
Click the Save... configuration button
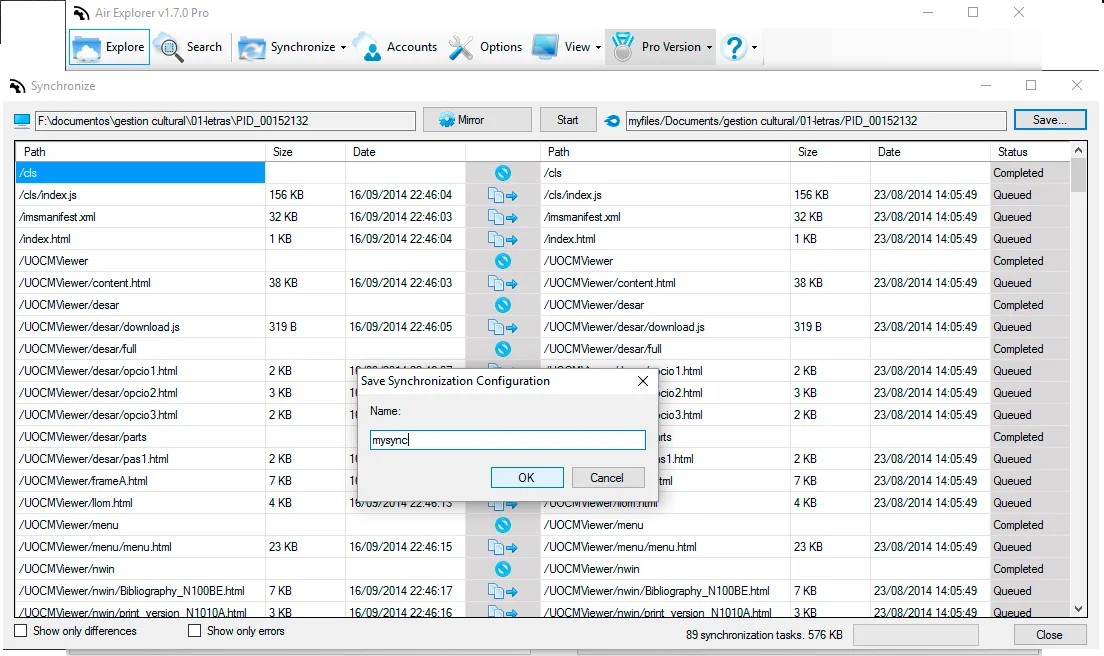[x=1050, y=120]
